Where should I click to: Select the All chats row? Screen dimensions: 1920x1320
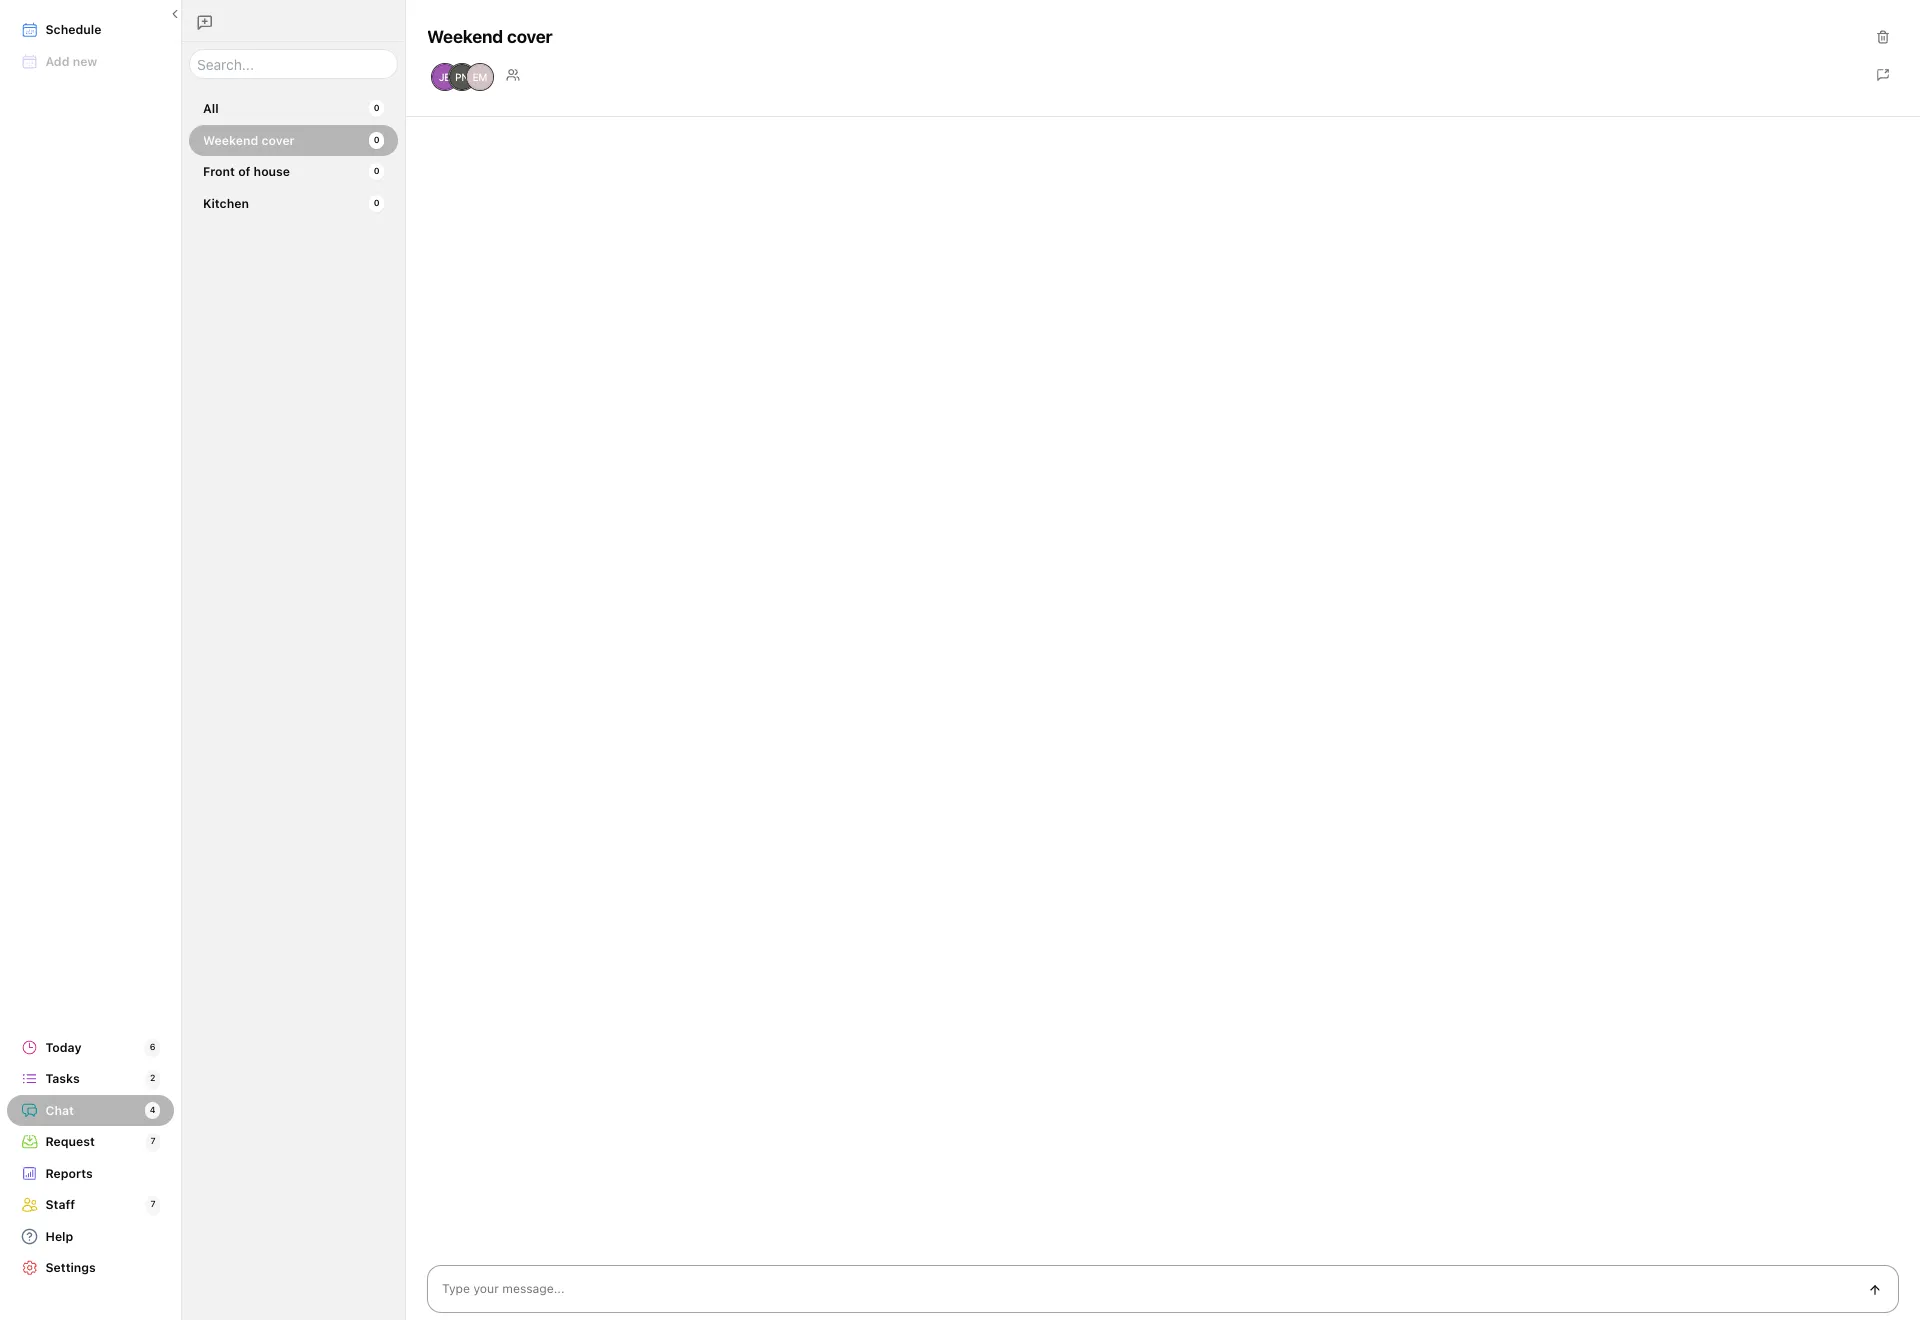click(x=293, y=109)
